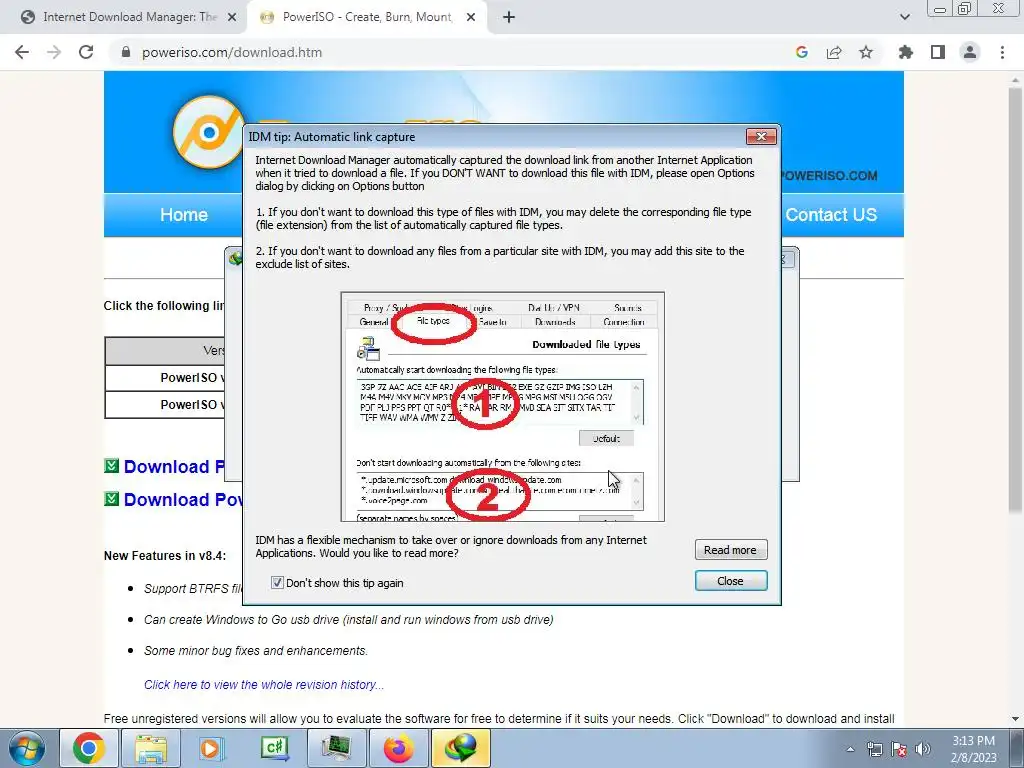Bookmark this page with star icon
This screenshot has height=768, width=1024.
(866, 52)
